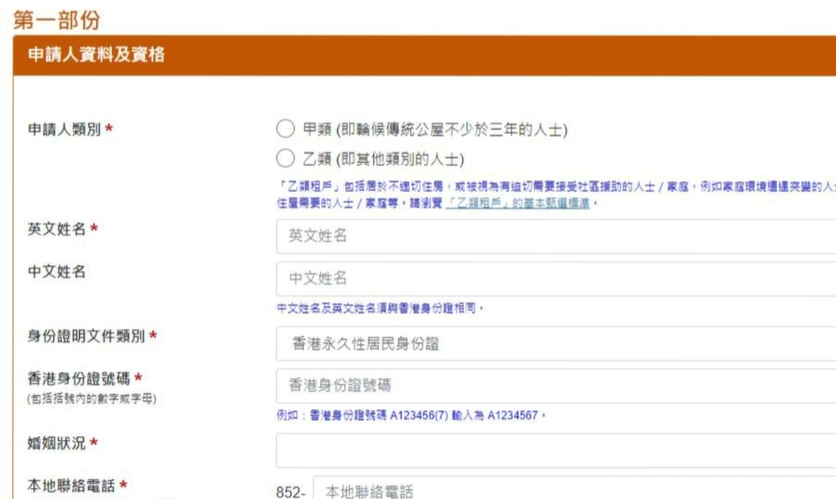The image size is (836, 499).
Task: Focus the 英文姓名 input field
Action: 555,237
